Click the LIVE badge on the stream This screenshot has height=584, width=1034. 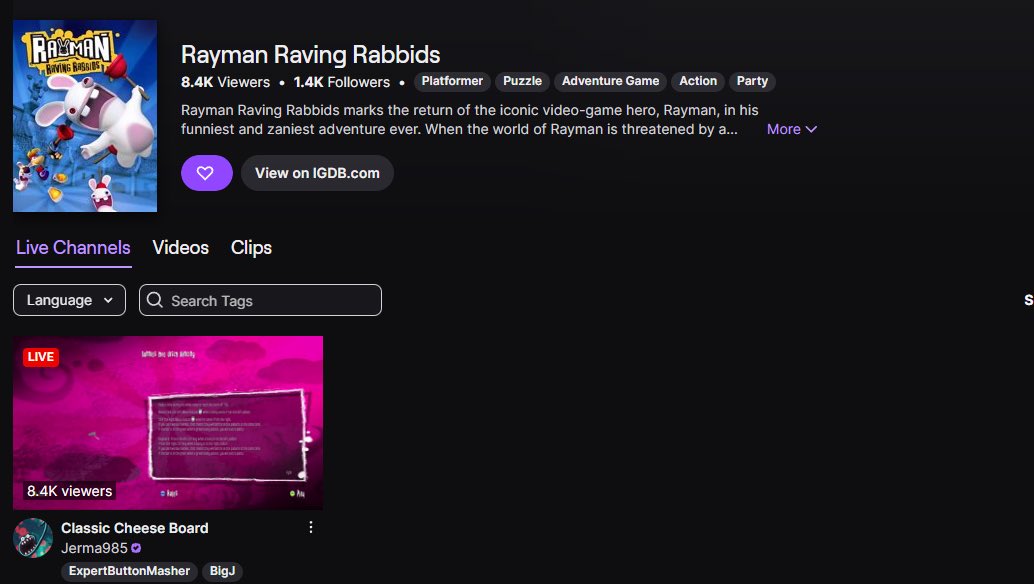coord(41,357)
